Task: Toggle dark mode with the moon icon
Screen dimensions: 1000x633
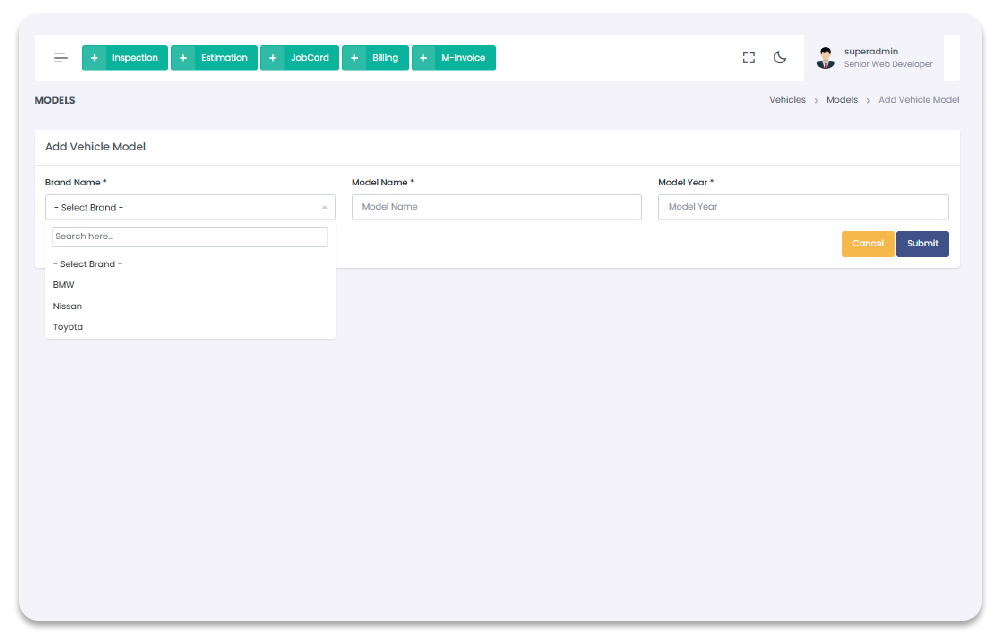Action: coord(780,58)
